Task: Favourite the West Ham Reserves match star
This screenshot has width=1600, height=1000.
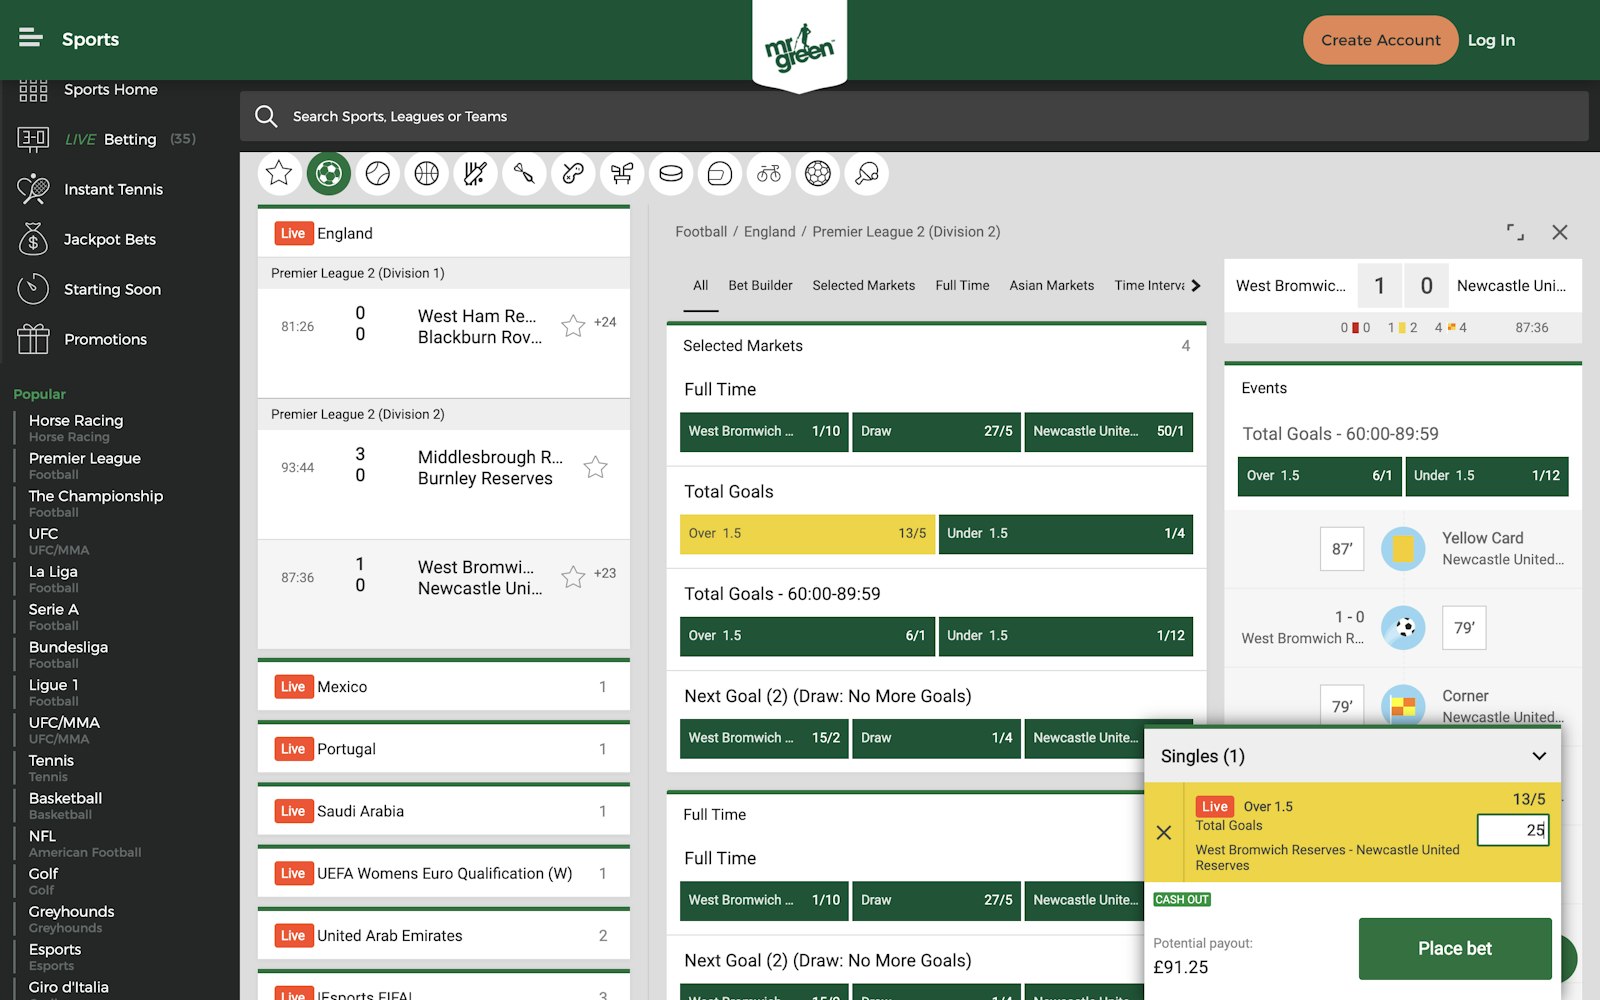Action: tap(573, 325)
